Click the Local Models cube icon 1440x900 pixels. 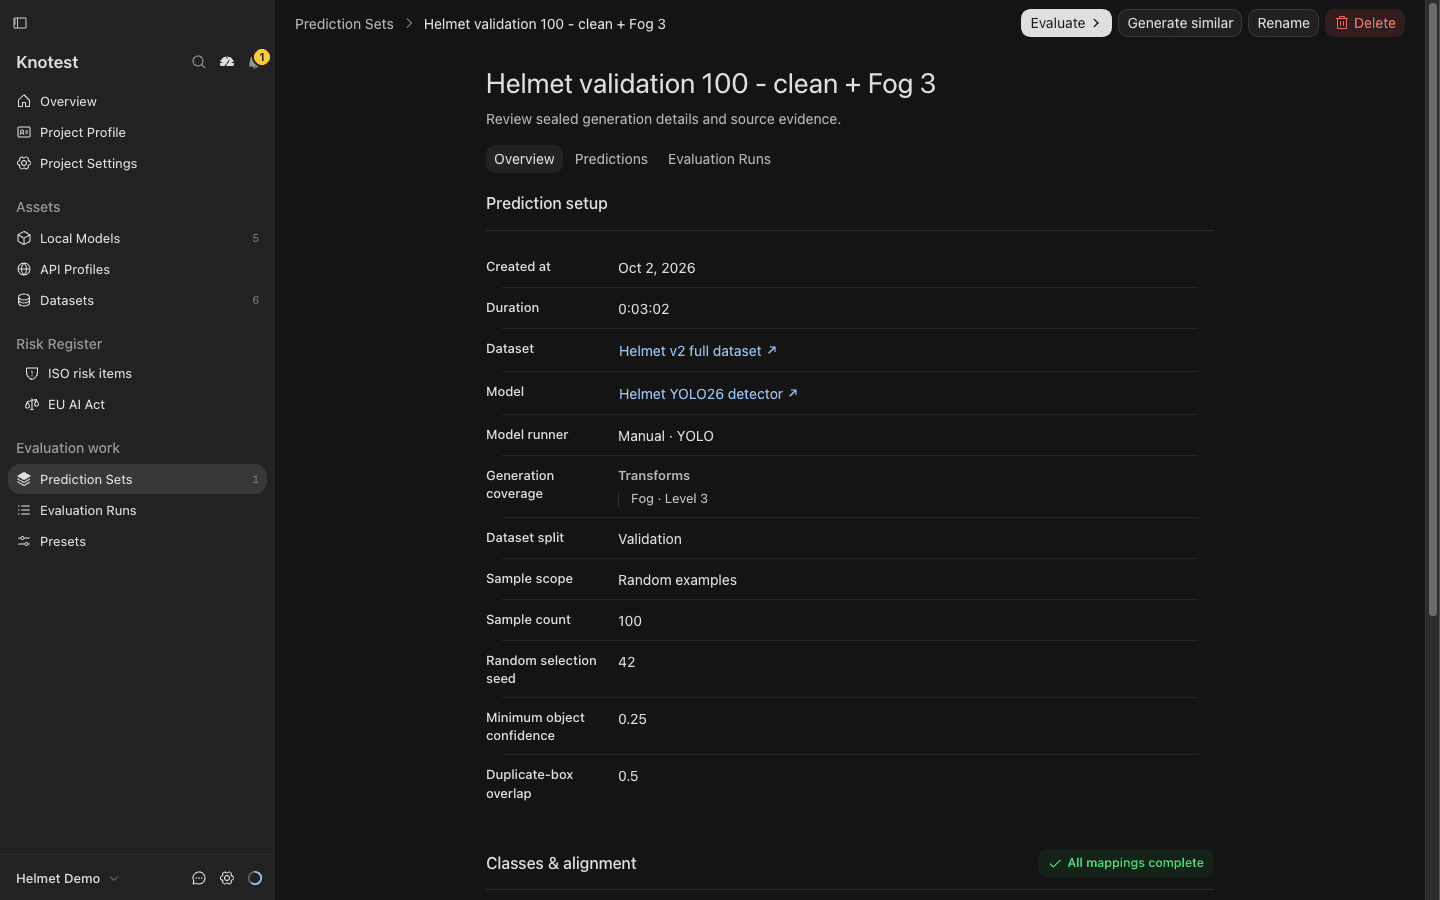tap(24, 238)
